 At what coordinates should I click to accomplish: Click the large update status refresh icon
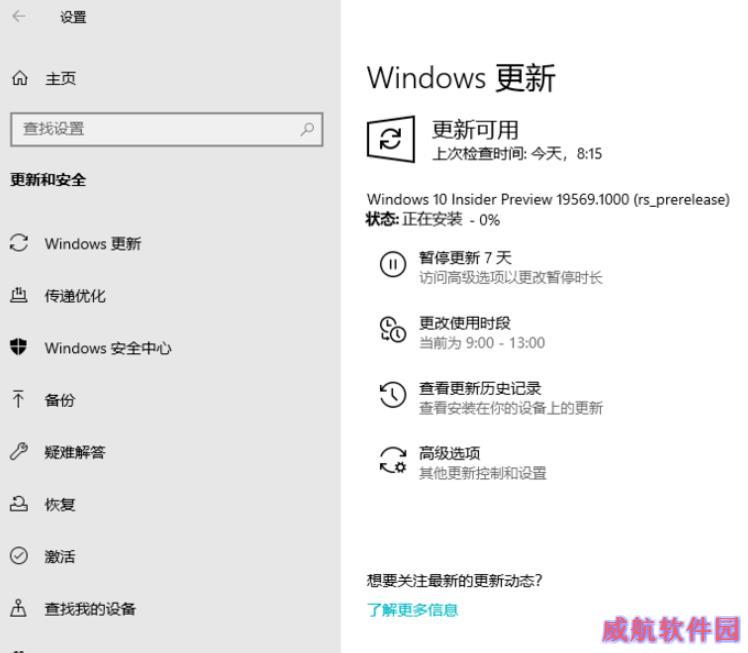click(391, 139)
